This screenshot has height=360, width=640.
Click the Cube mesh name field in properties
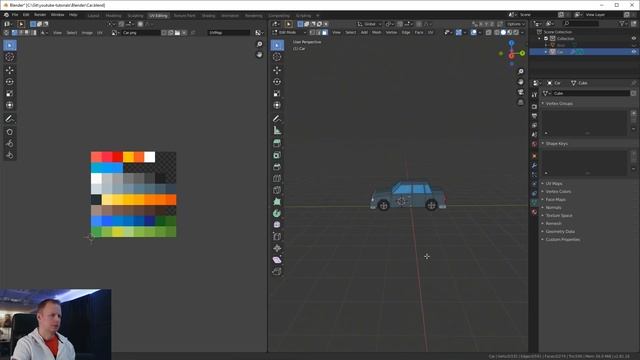pos(591,93)
